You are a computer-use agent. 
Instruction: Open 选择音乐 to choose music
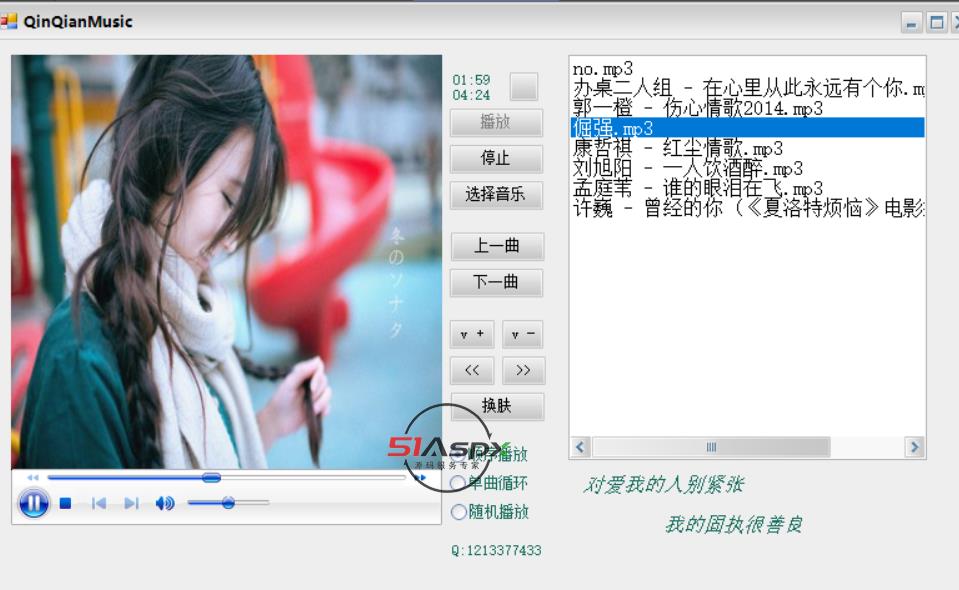click(x=496, y=195)
